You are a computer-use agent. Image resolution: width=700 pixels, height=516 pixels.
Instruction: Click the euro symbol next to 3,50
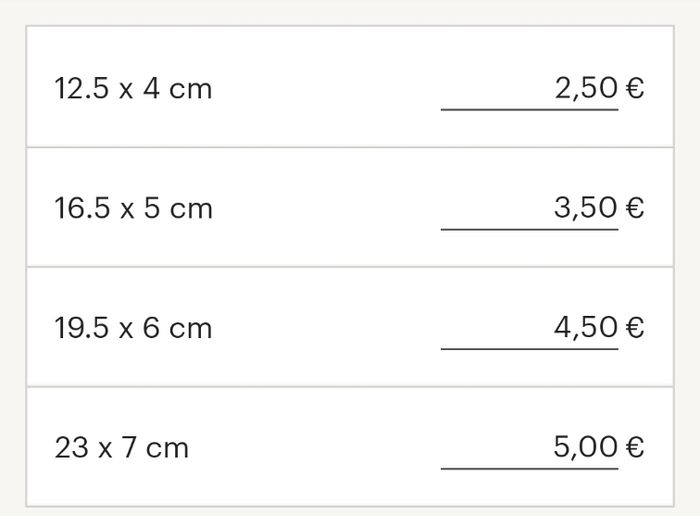634,208
